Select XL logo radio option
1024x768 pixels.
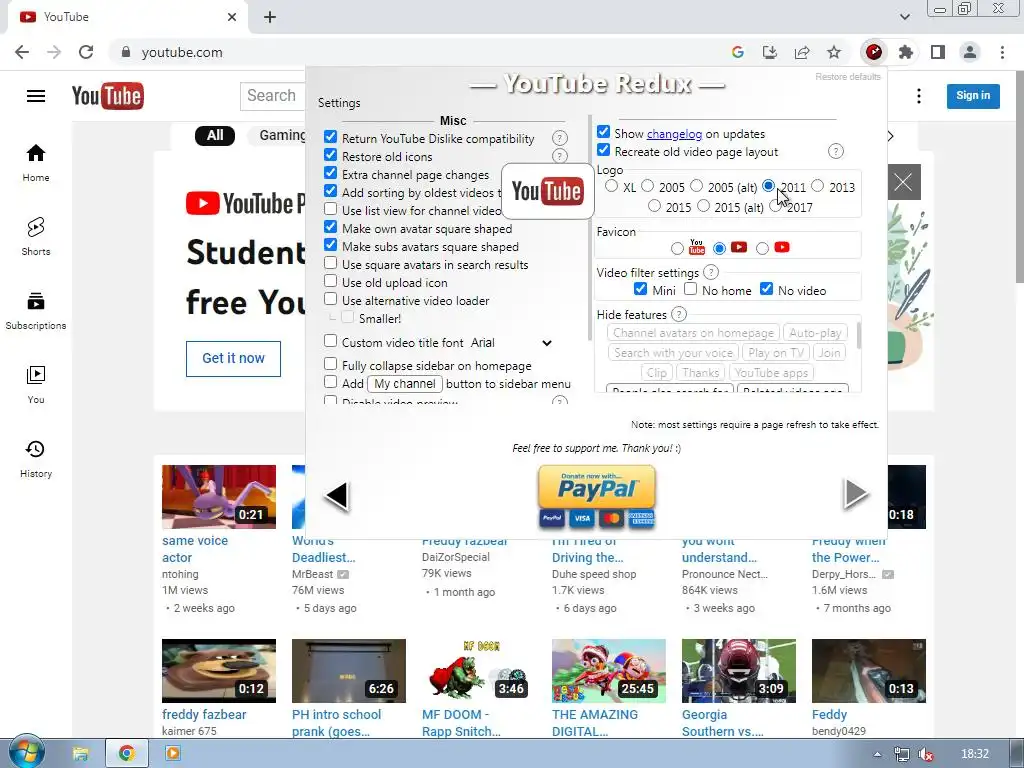tap(611, 186)
